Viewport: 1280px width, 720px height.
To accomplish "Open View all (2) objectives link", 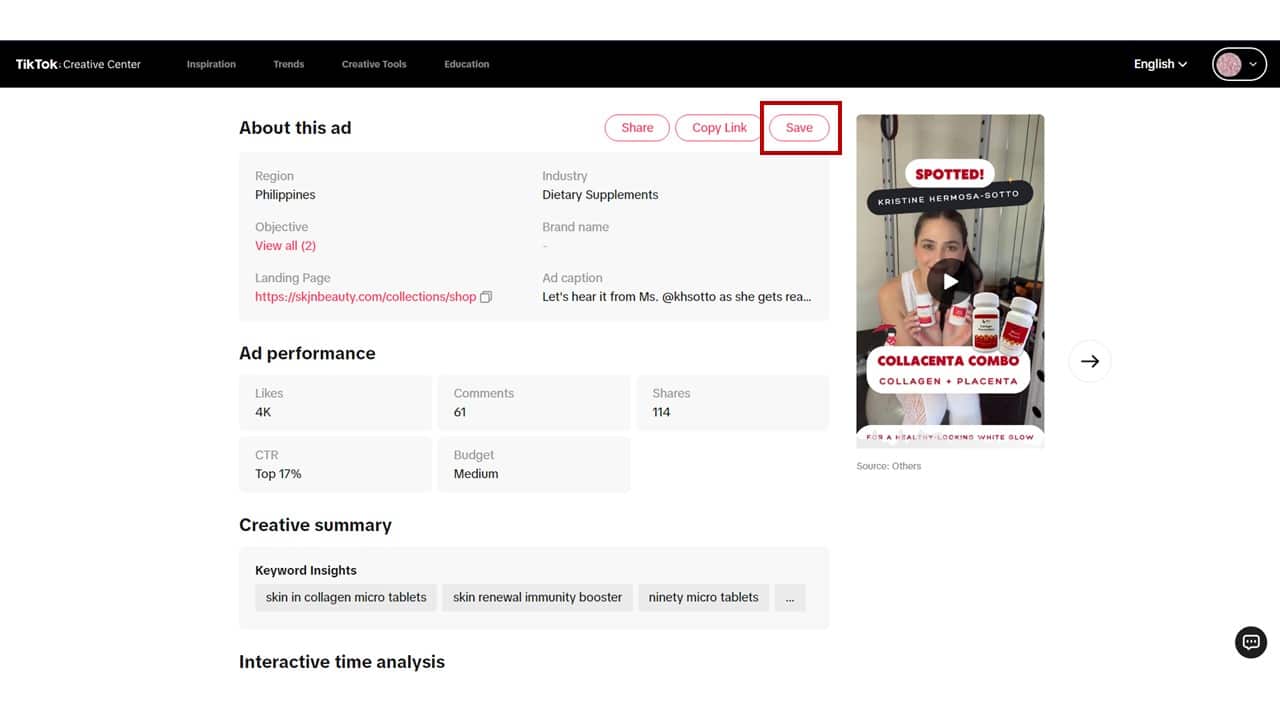I will pos(285,246).
